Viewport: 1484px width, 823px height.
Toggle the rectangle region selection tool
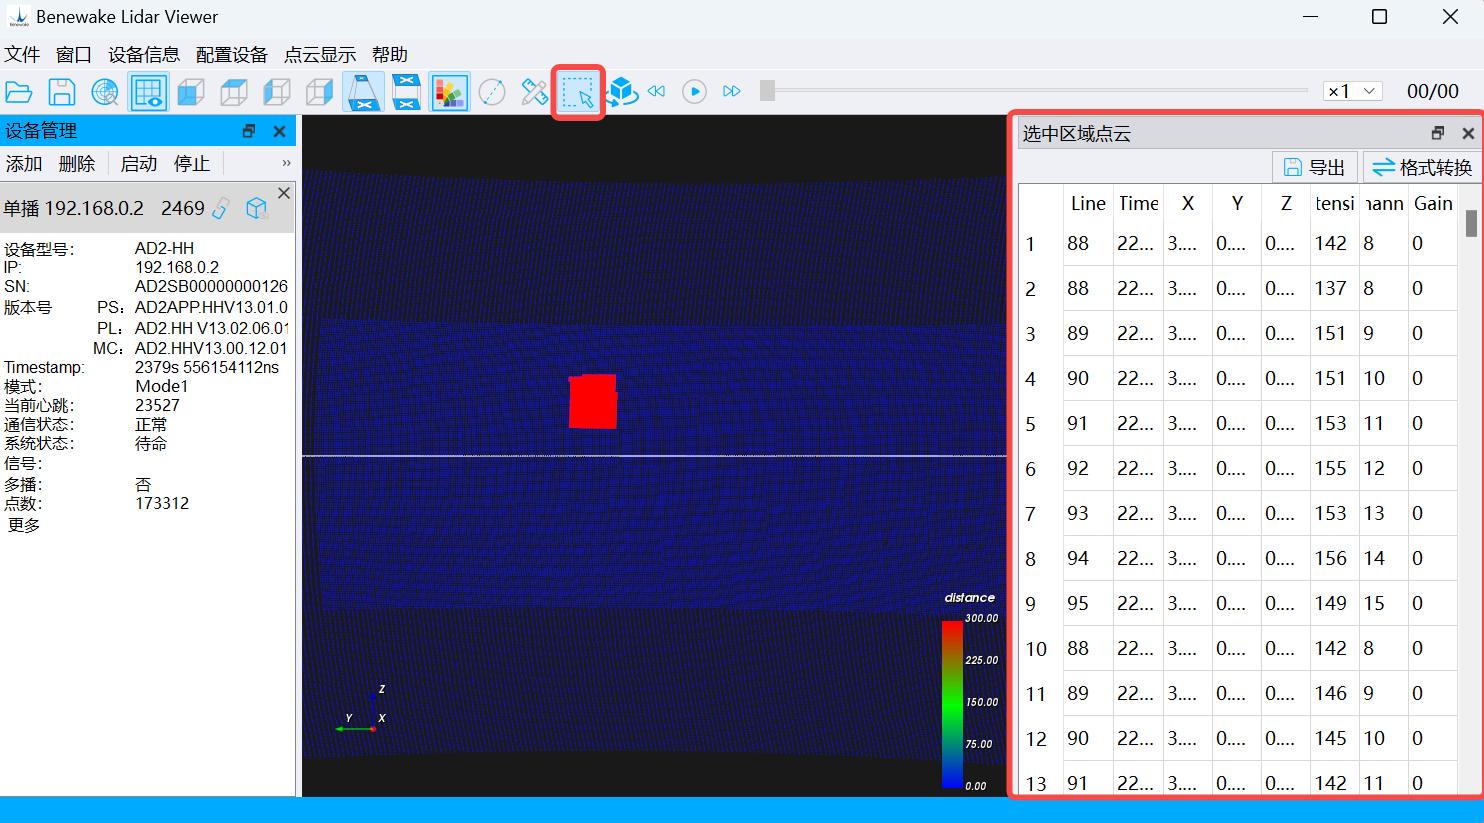point(578,92)
